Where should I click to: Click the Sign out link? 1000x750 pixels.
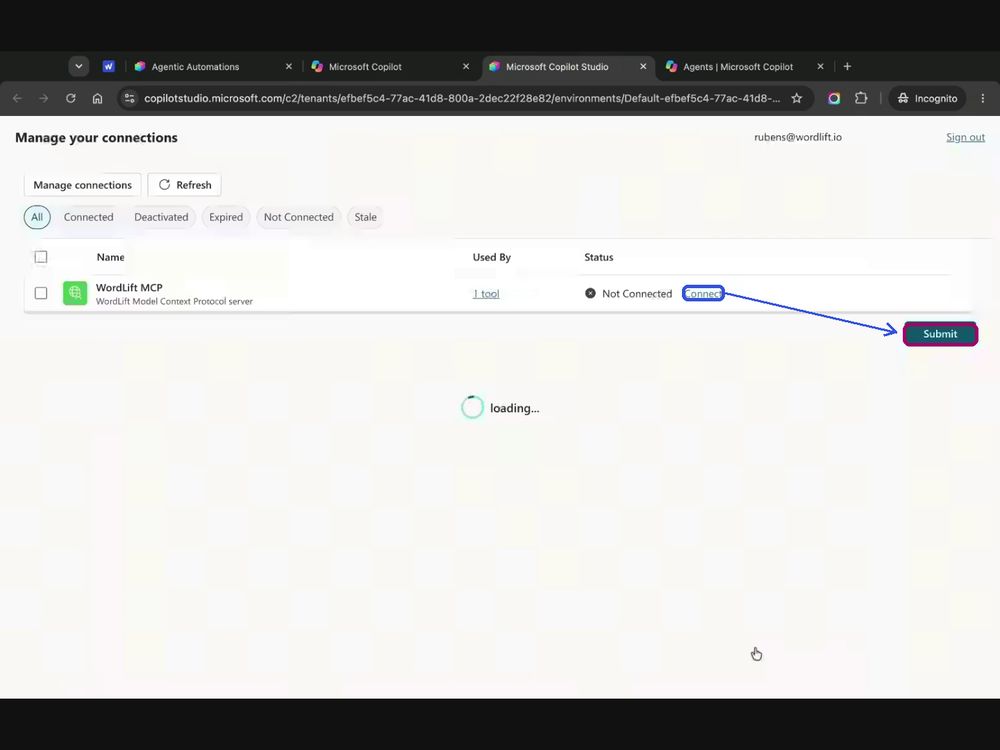965,137
